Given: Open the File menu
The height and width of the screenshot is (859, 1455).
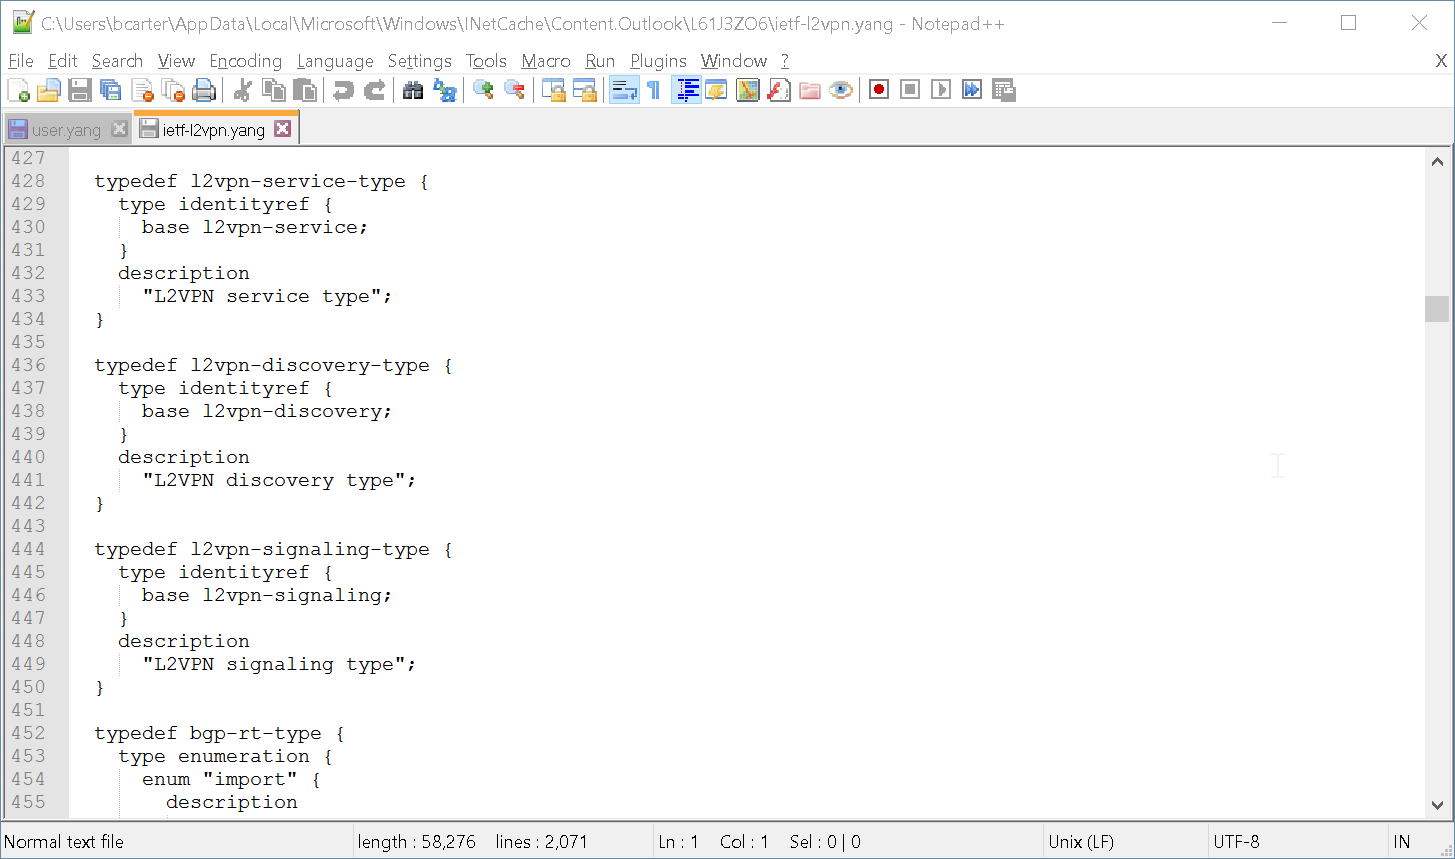Looking at the screenshot, I should point(20,61).
